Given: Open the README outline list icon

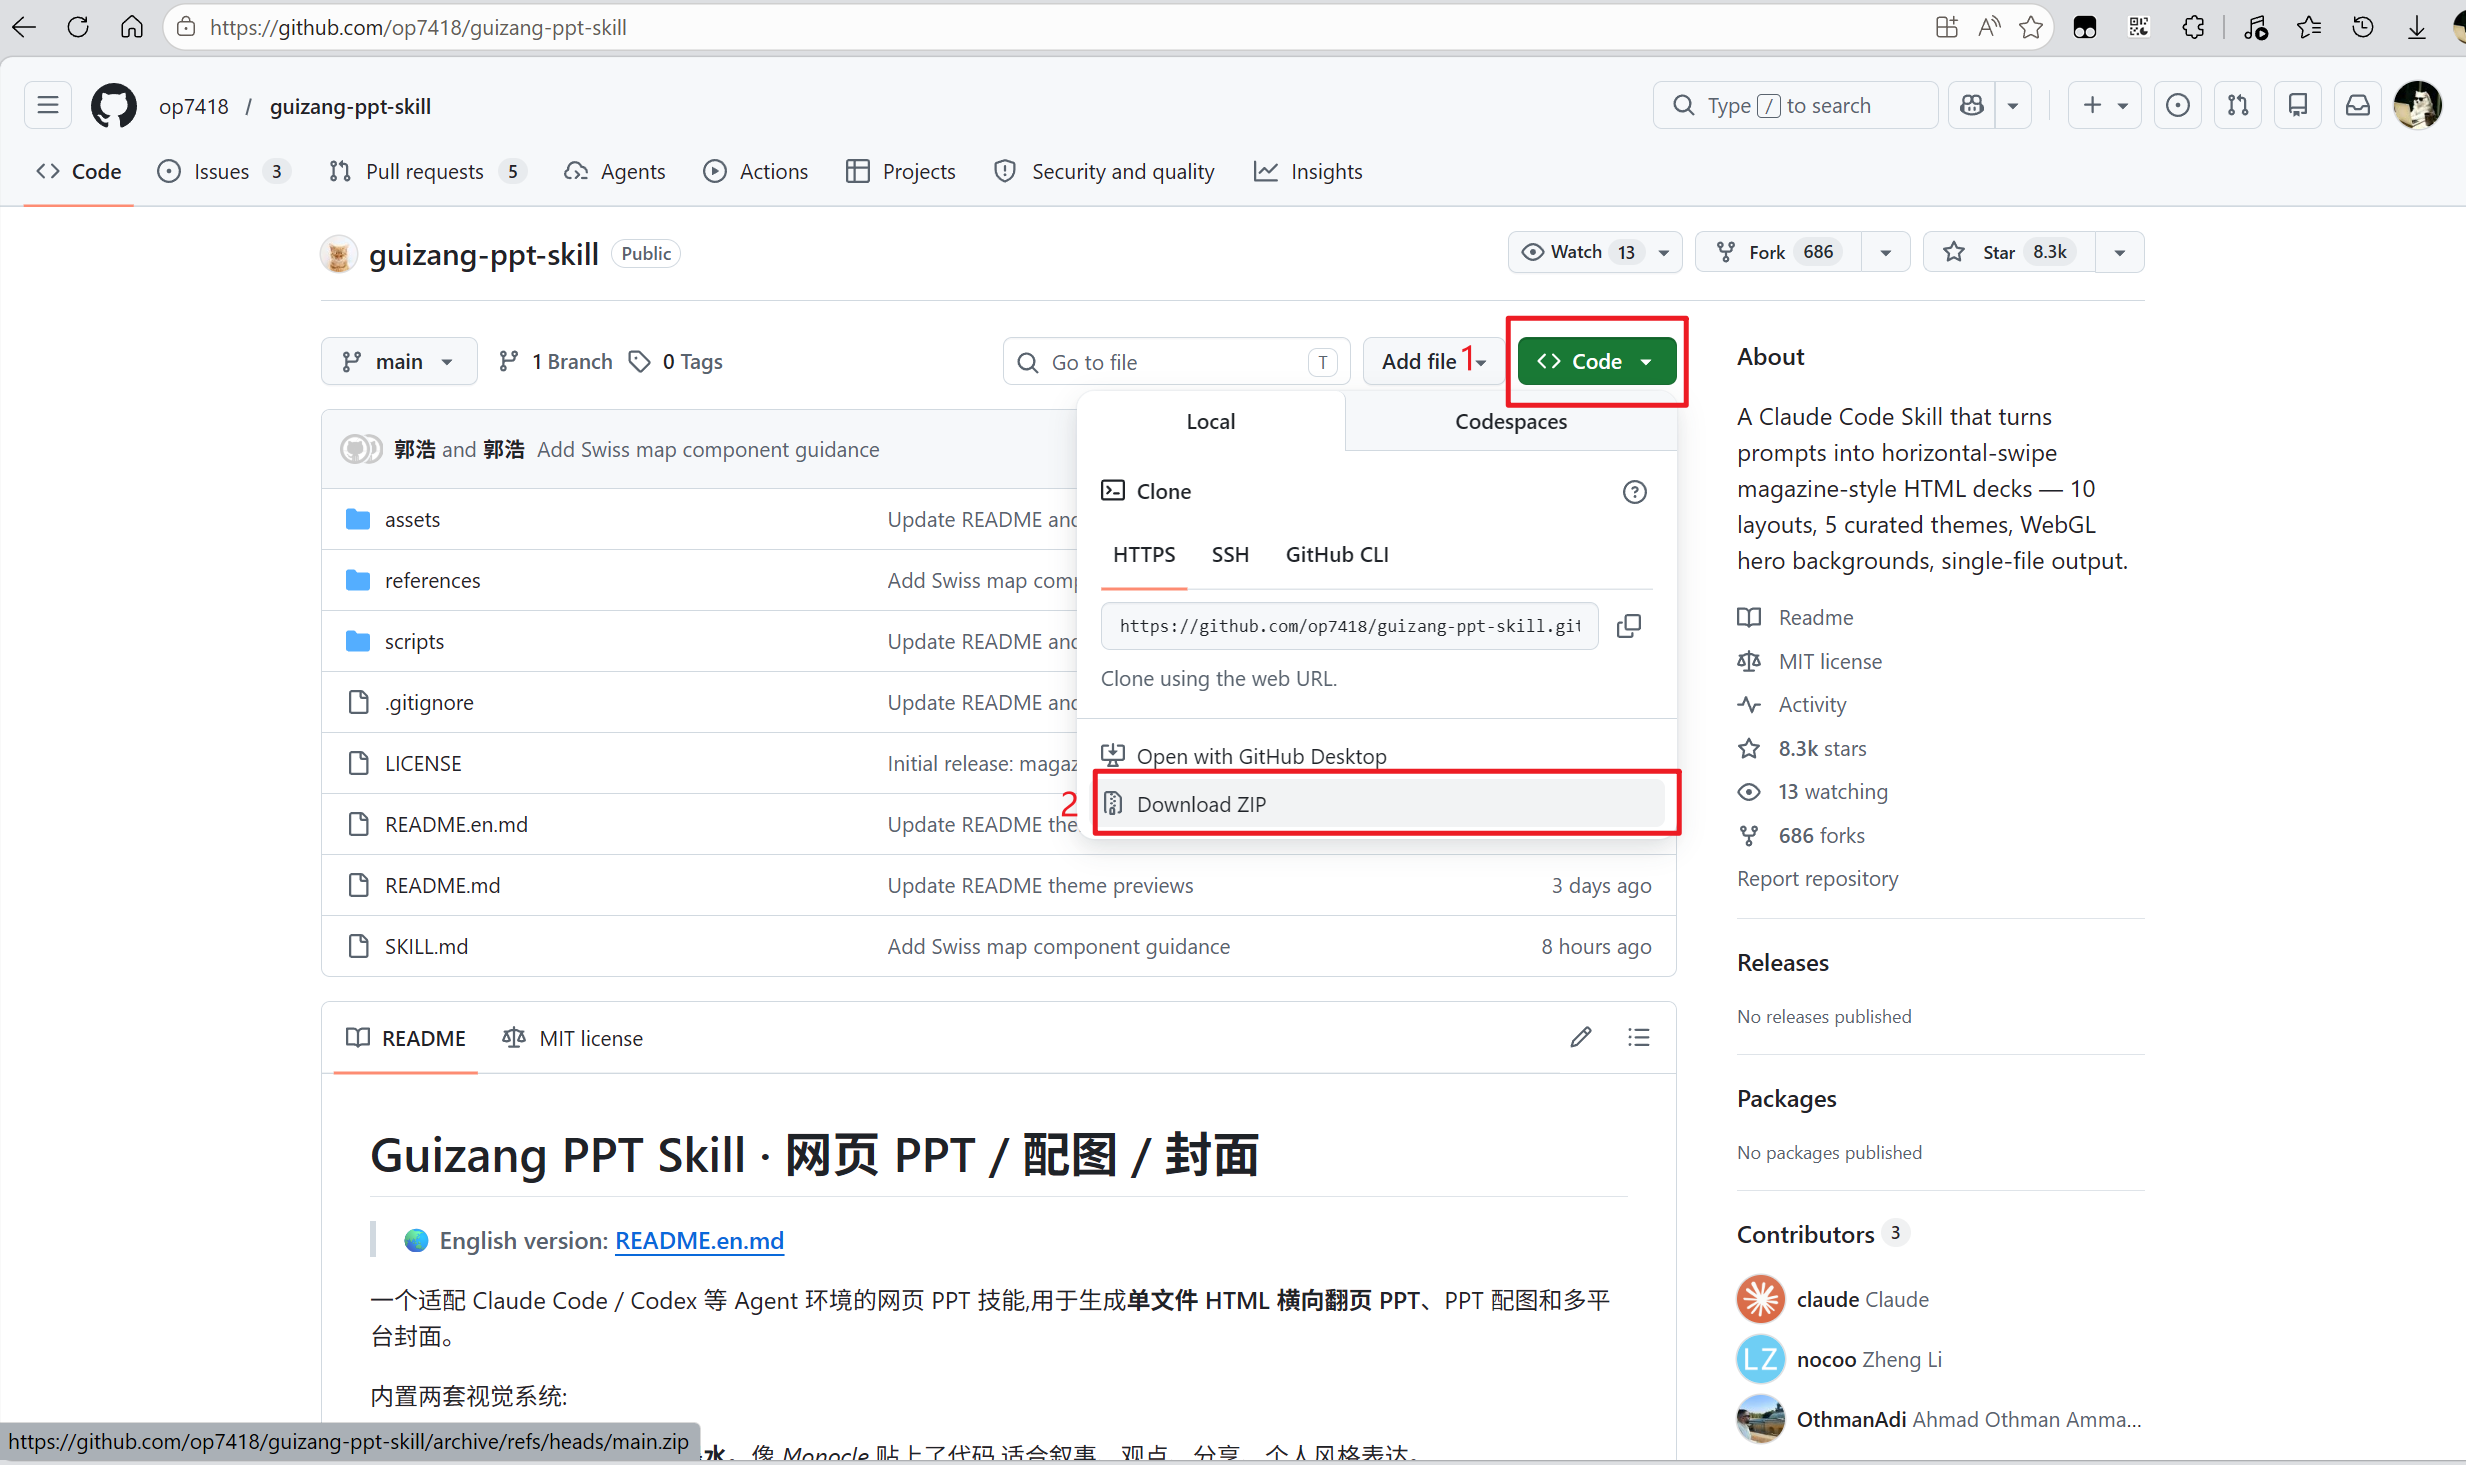Looking at the screenshot, I should pos(1638,1038).
